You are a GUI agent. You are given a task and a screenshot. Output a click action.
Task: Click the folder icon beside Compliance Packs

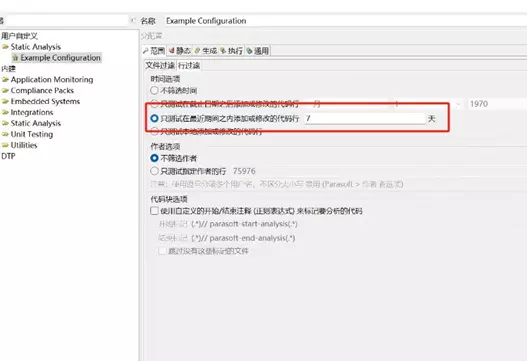click(x=5, y=91)
